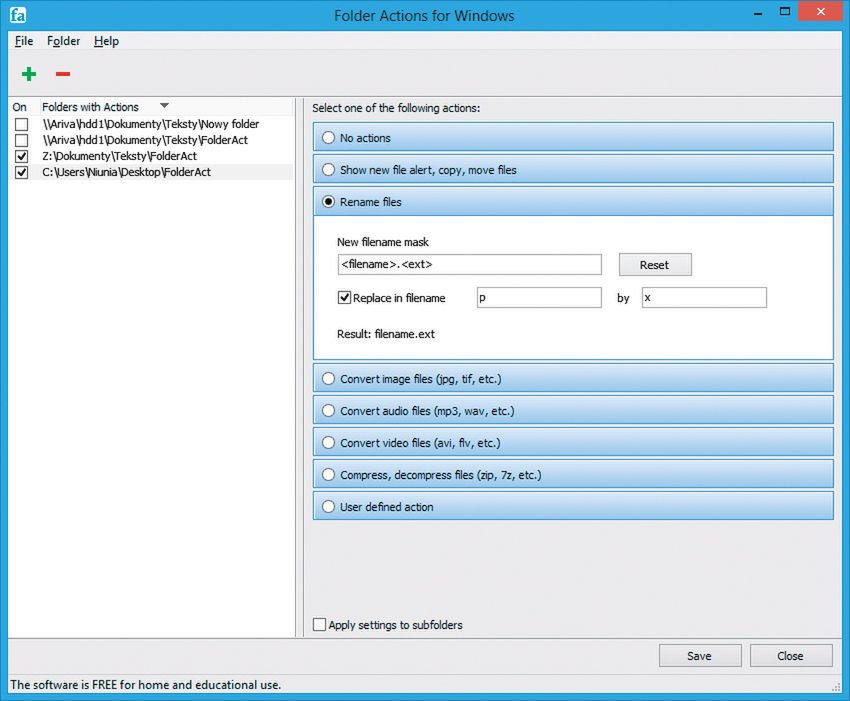This screenshot has height=701, width=850.
Task: Click Result: filename.ext text
Action: click(386, 334)
